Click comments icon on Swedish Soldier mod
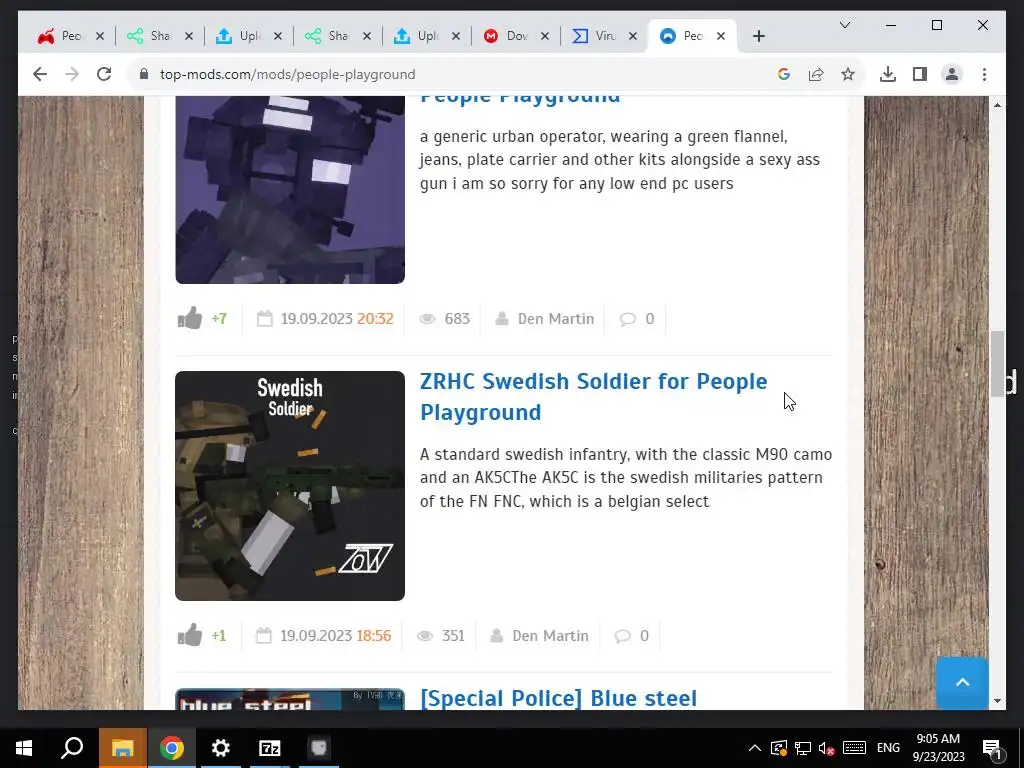The height and width of the screenshot is (768, 1024). pos(622,635)
